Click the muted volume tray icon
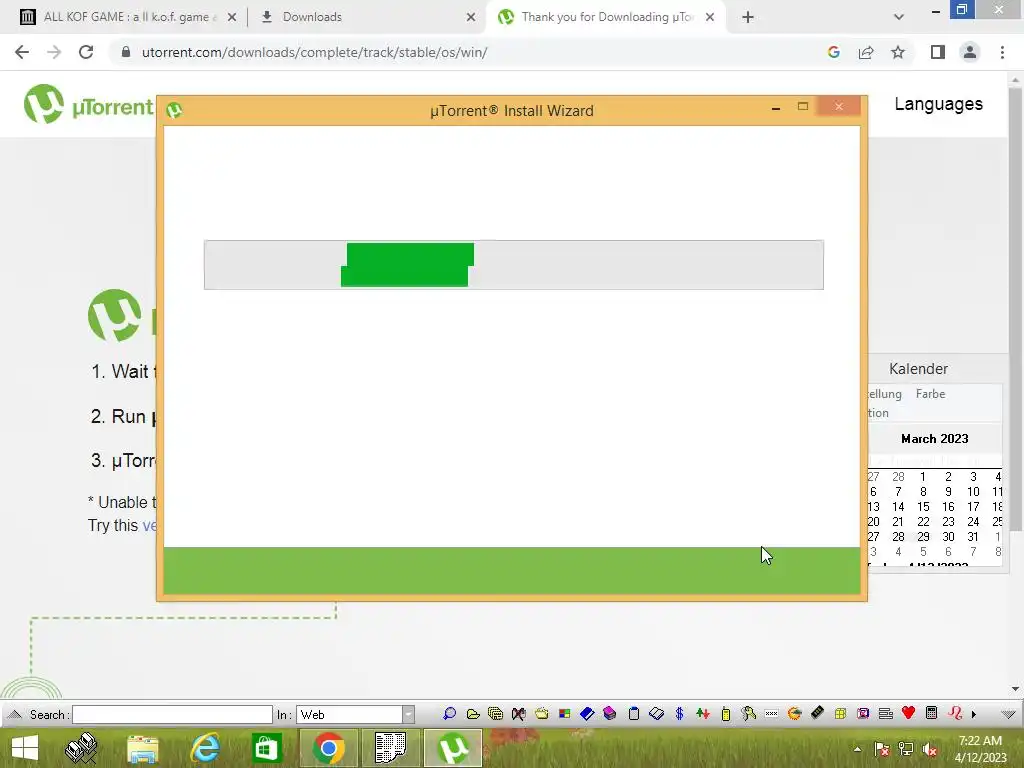Viewport: 1024px width, 768px height. [x=930, y=749]
